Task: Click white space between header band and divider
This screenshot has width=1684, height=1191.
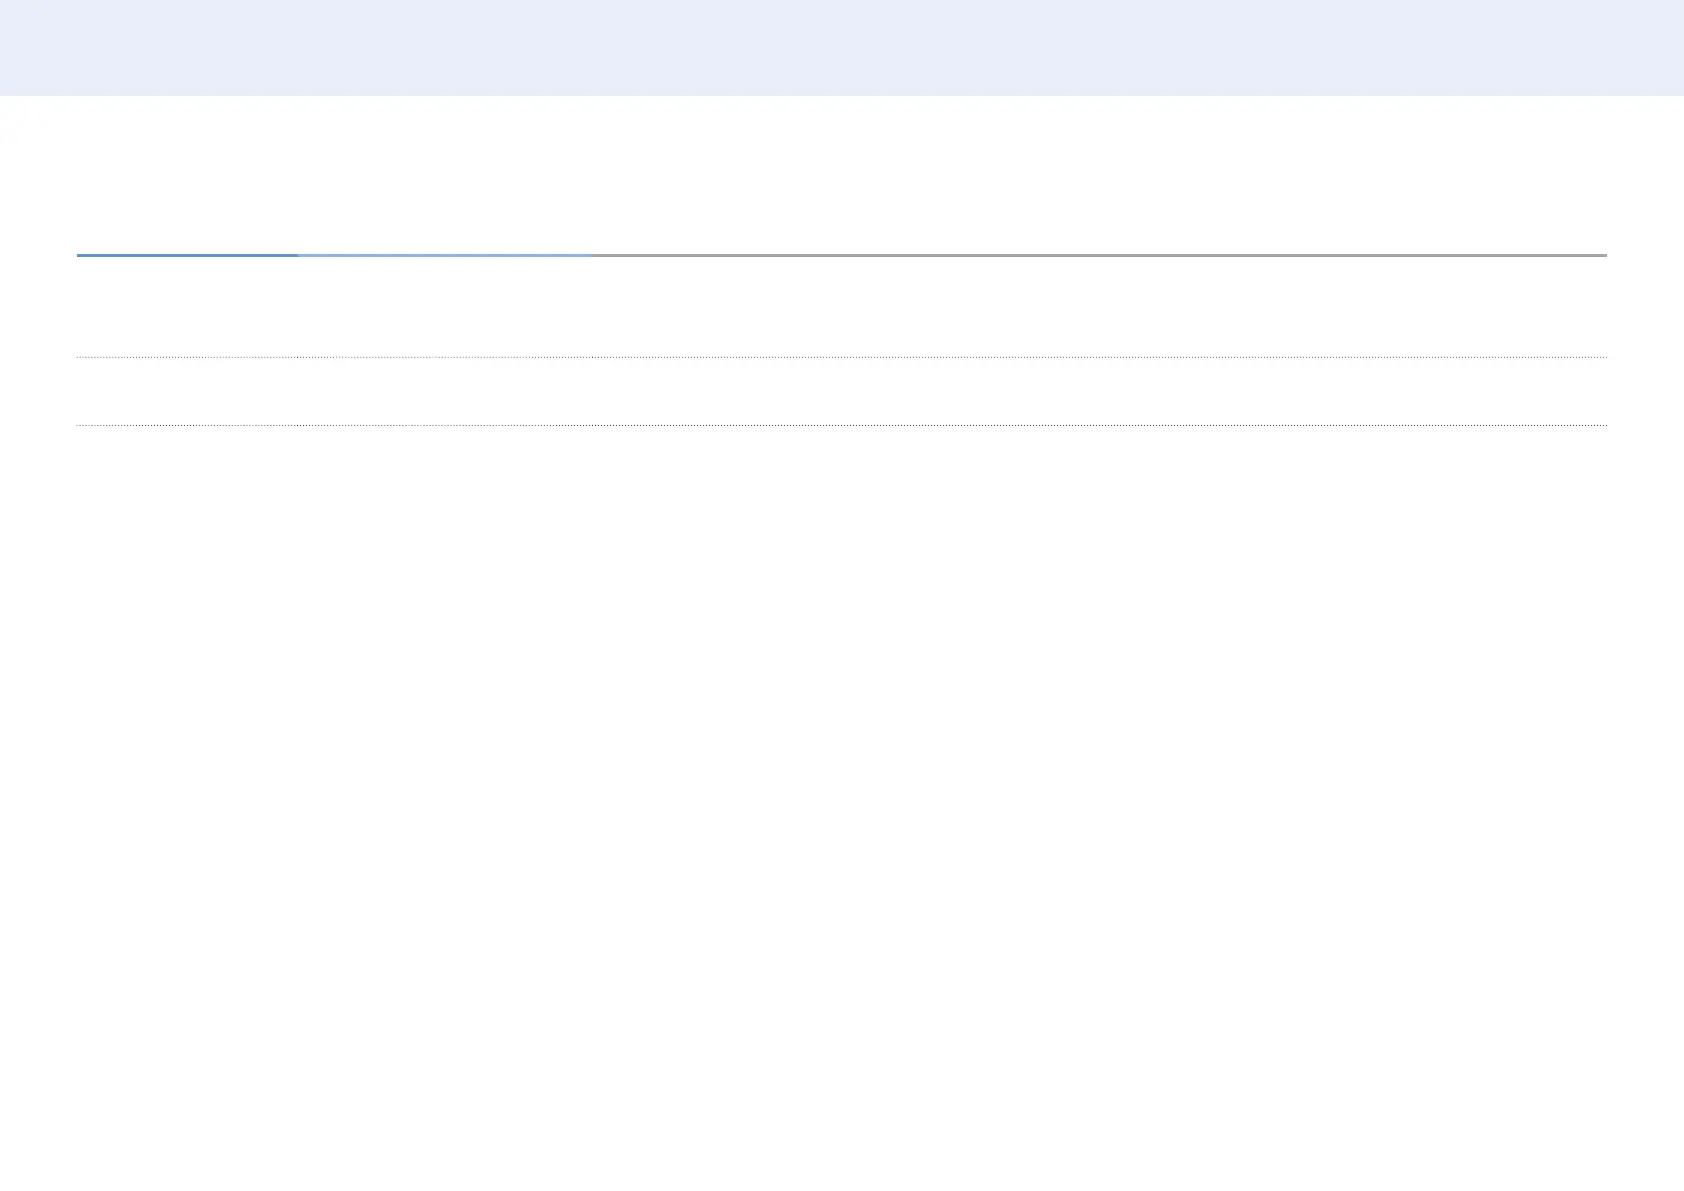Action: (x=842, y=175)
